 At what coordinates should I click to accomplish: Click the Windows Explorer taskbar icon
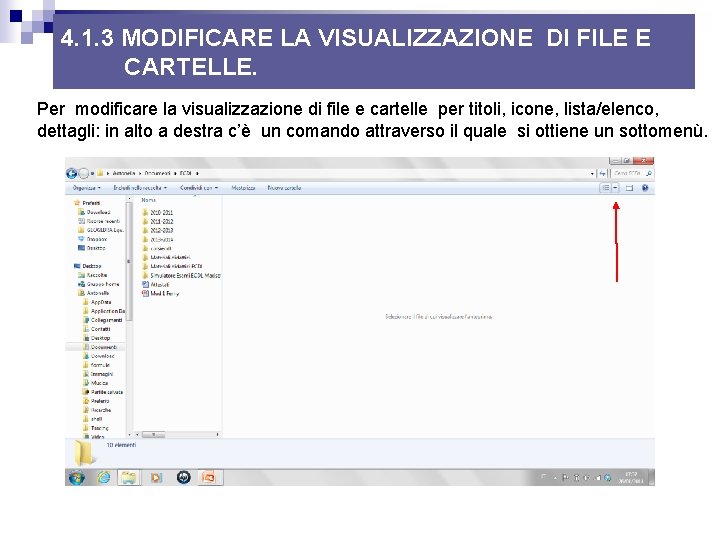[129, 478]
